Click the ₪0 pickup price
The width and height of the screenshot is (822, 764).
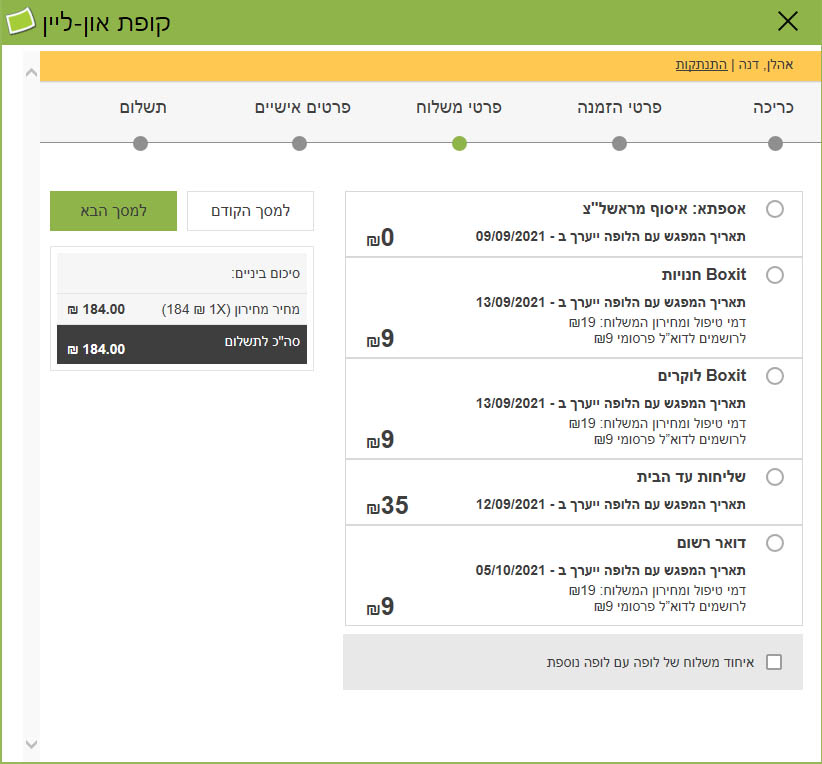[380, 238]
